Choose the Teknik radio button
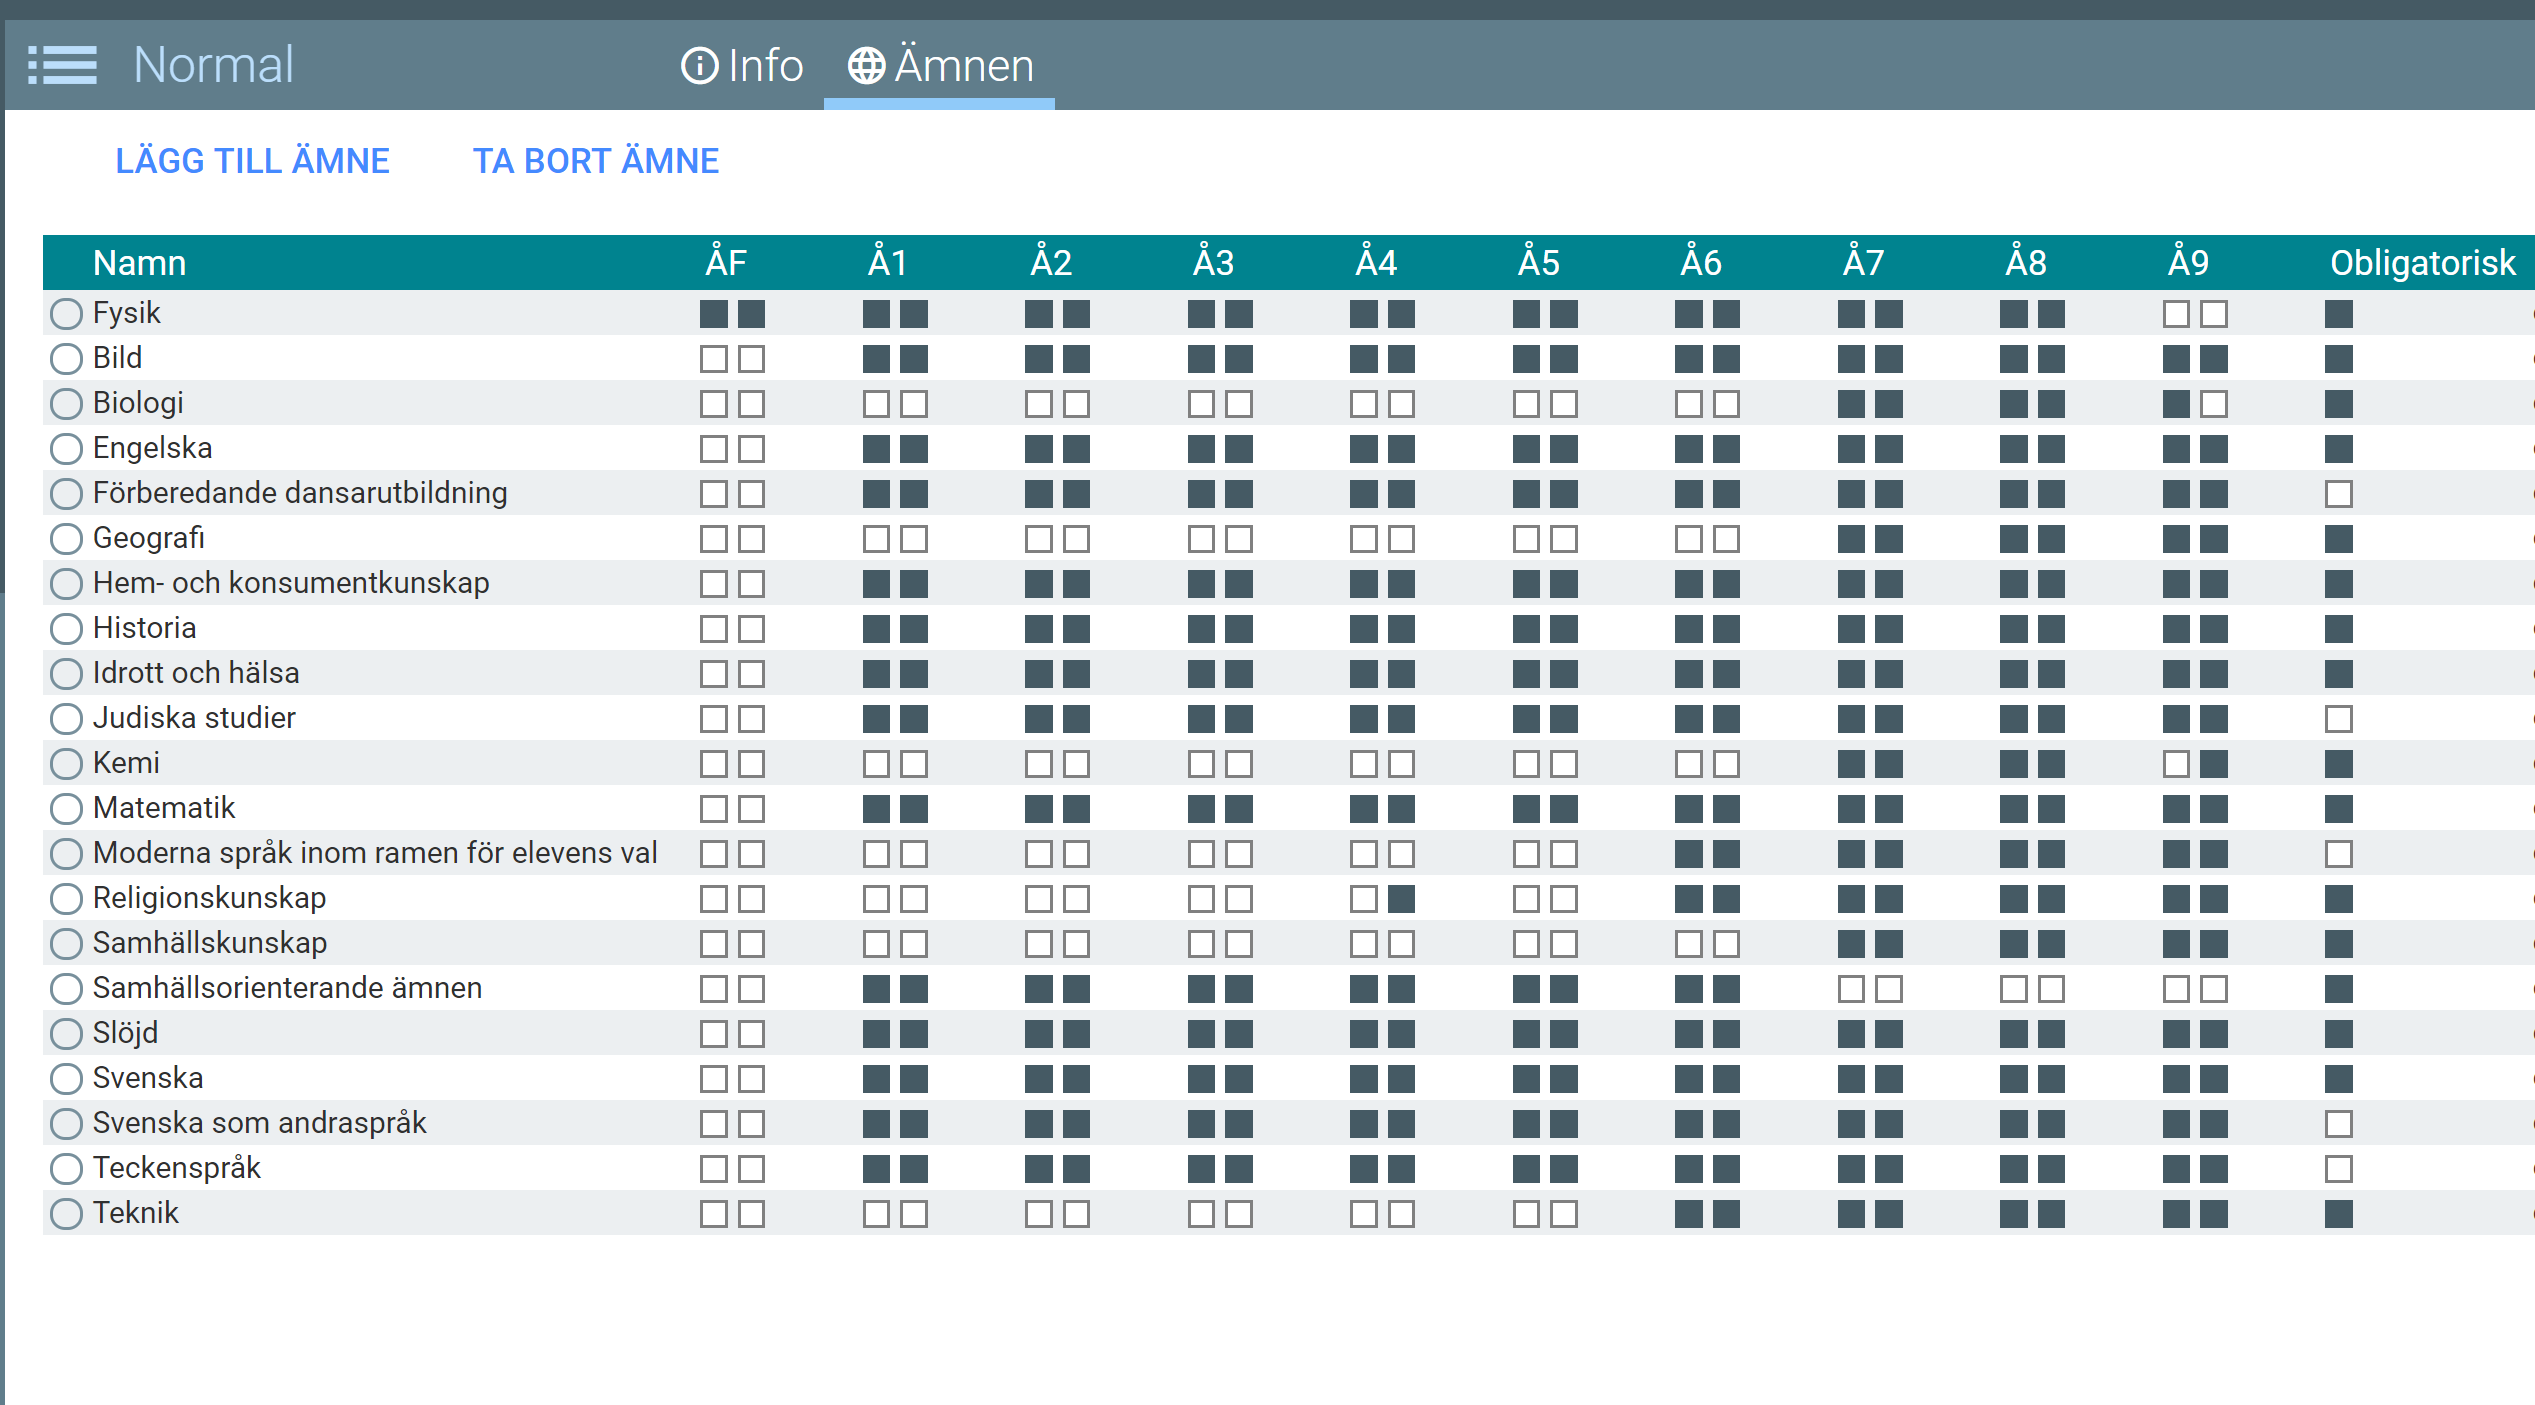Image resolution: width=2535 pixels, height=1405 pixels. (66, 1214)
